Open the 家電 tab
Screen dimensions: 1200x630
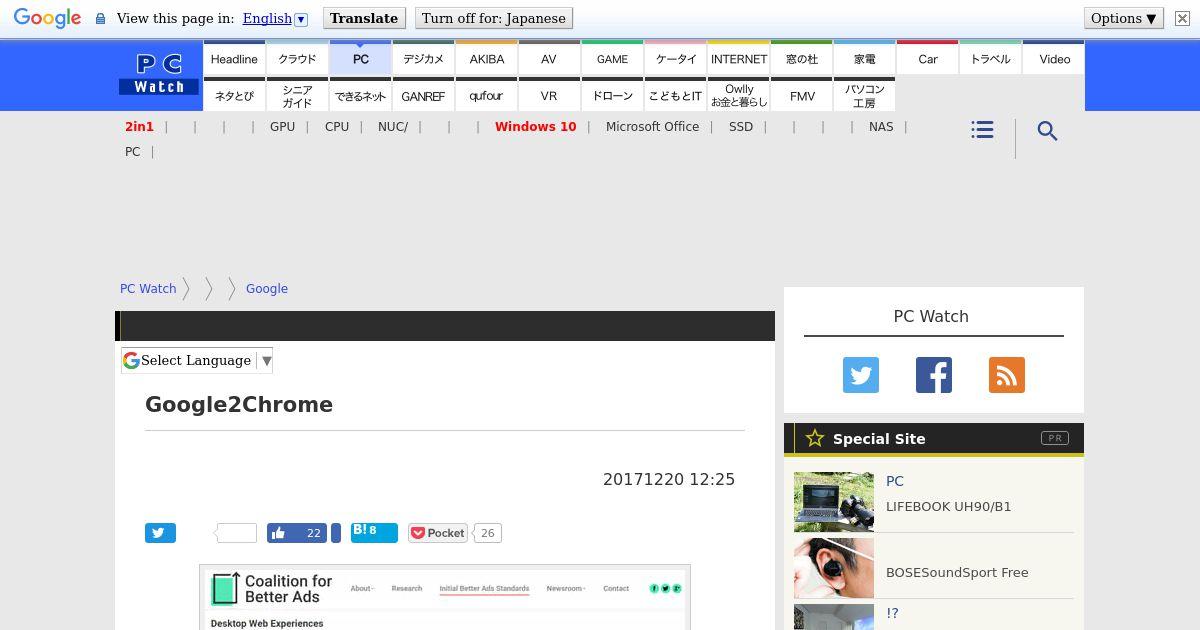[864, 58]
